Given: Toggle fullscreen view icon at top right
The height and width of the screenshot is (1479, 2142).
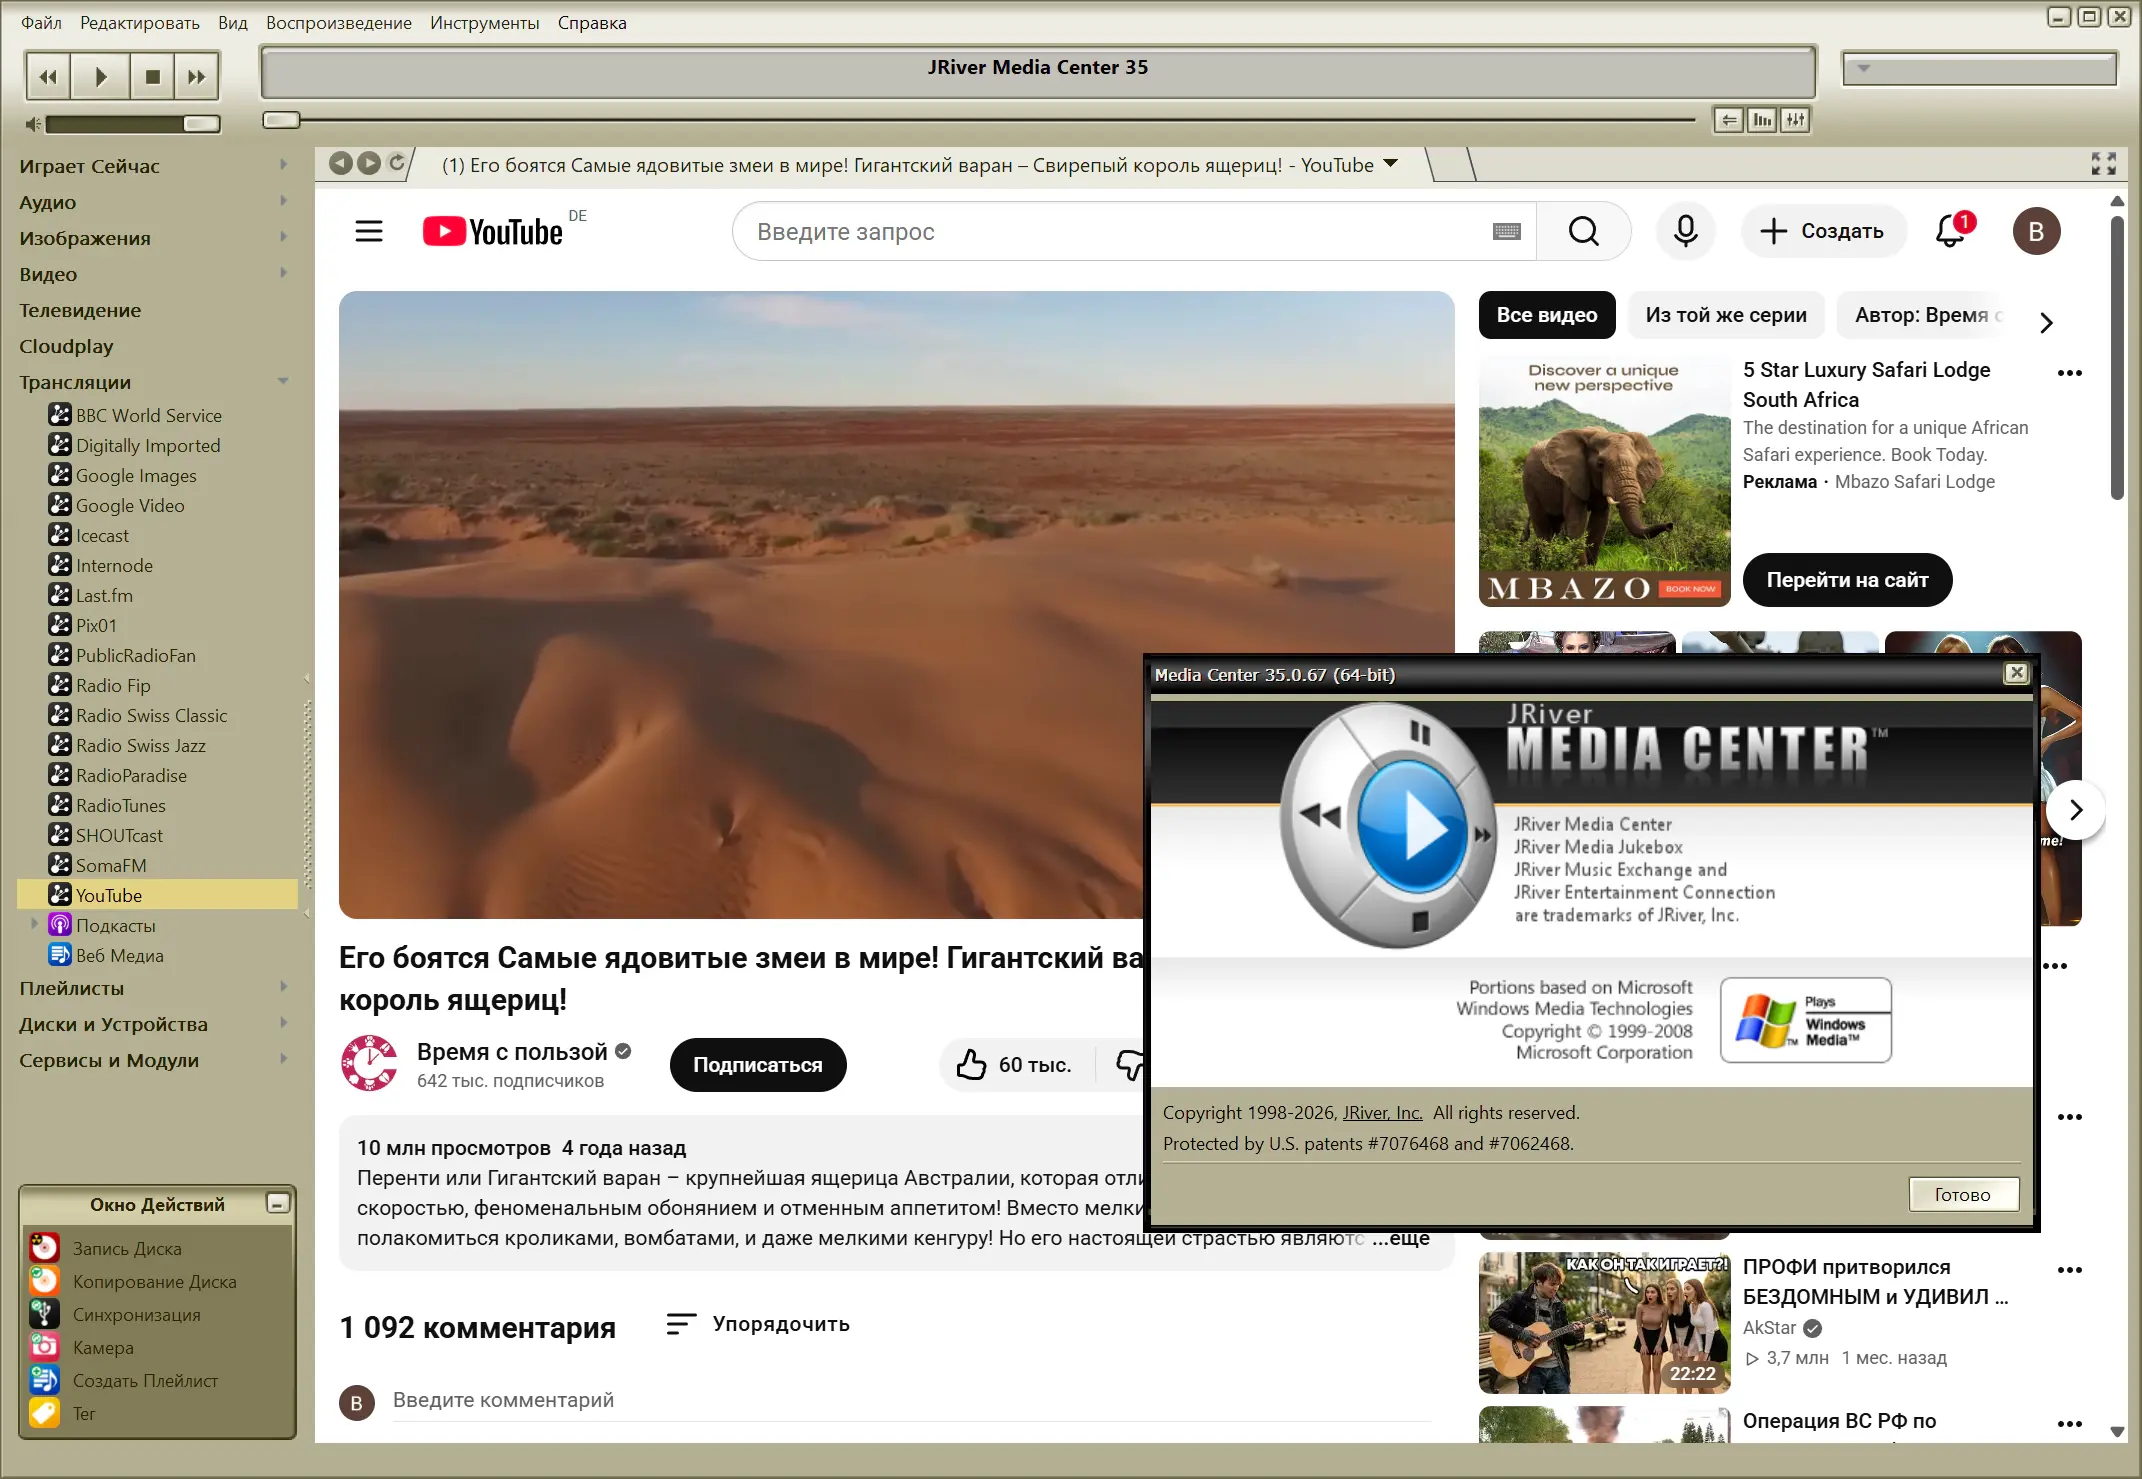Looking at the screenshot, I should pyautogui.click(x=2104, y=164).
